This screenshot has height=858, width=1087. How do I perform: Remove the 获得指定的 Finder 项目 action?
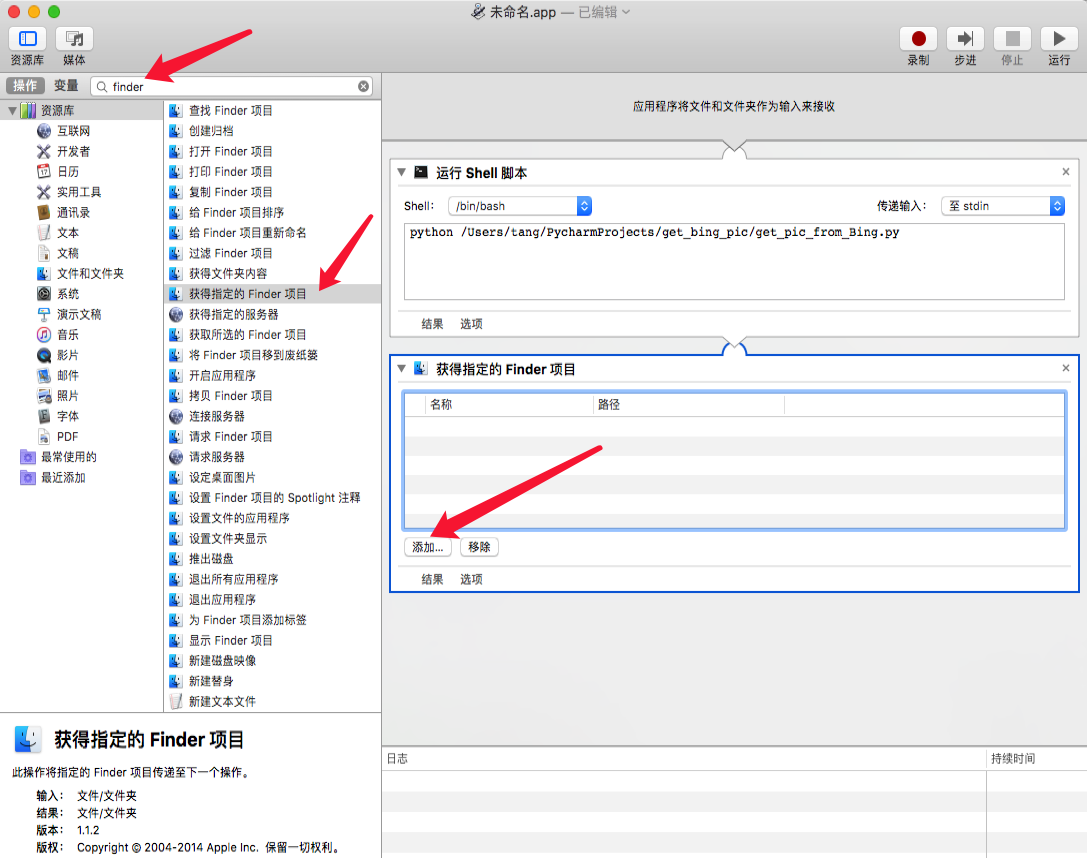point(1066,368)
